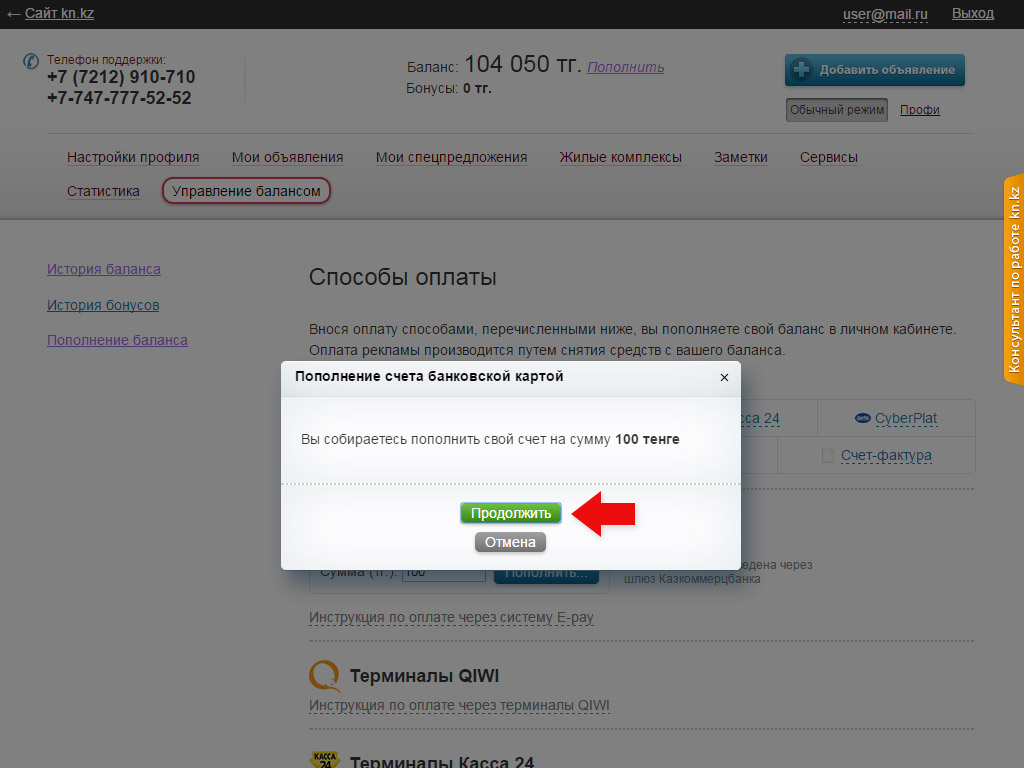Close the bank card top-up dialog

pyautogui.click(x=724, y=377)
